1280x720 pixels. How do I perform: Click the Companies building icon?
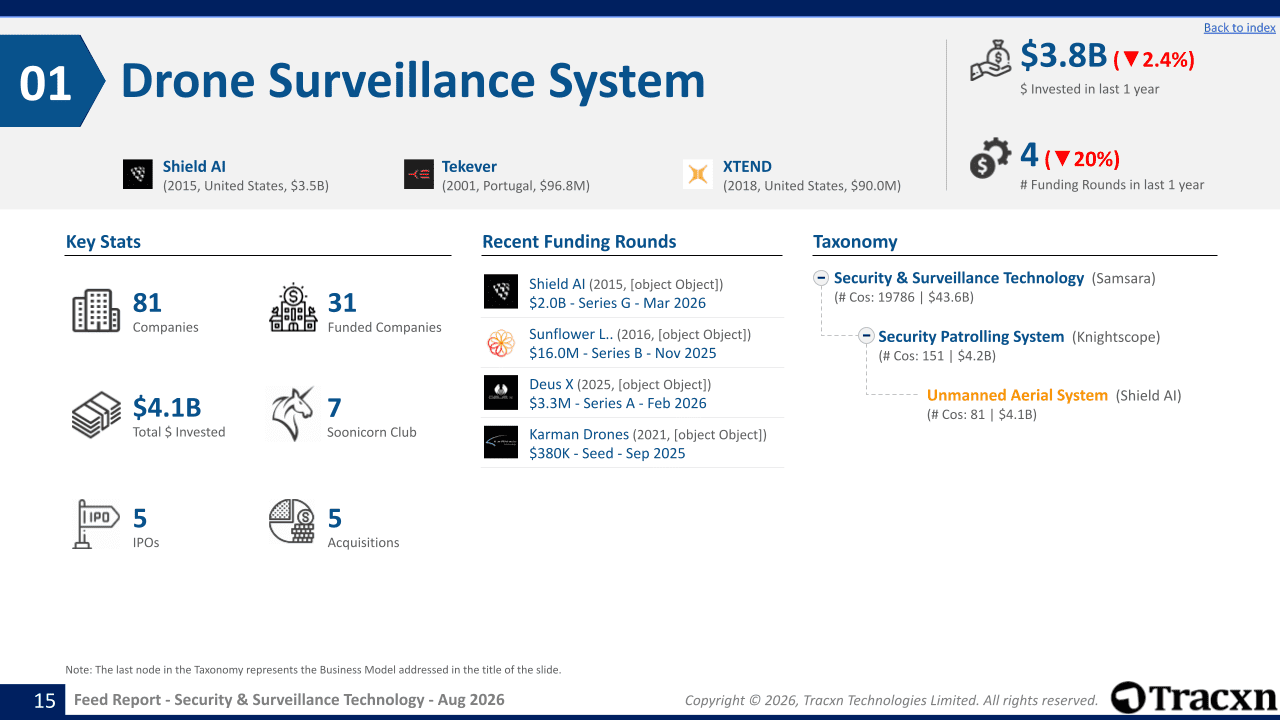coord(96,310)
